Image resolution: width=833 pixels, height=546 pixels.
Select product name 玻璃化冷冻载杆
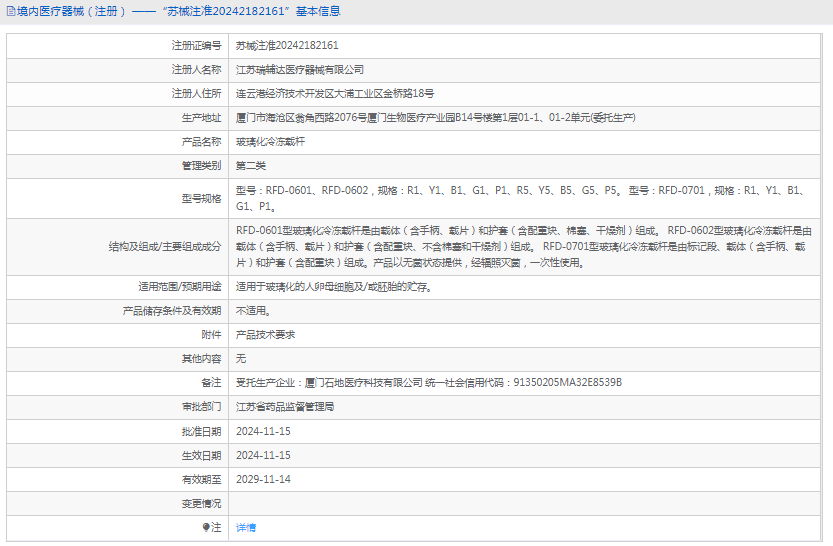[x=270, y=142]
